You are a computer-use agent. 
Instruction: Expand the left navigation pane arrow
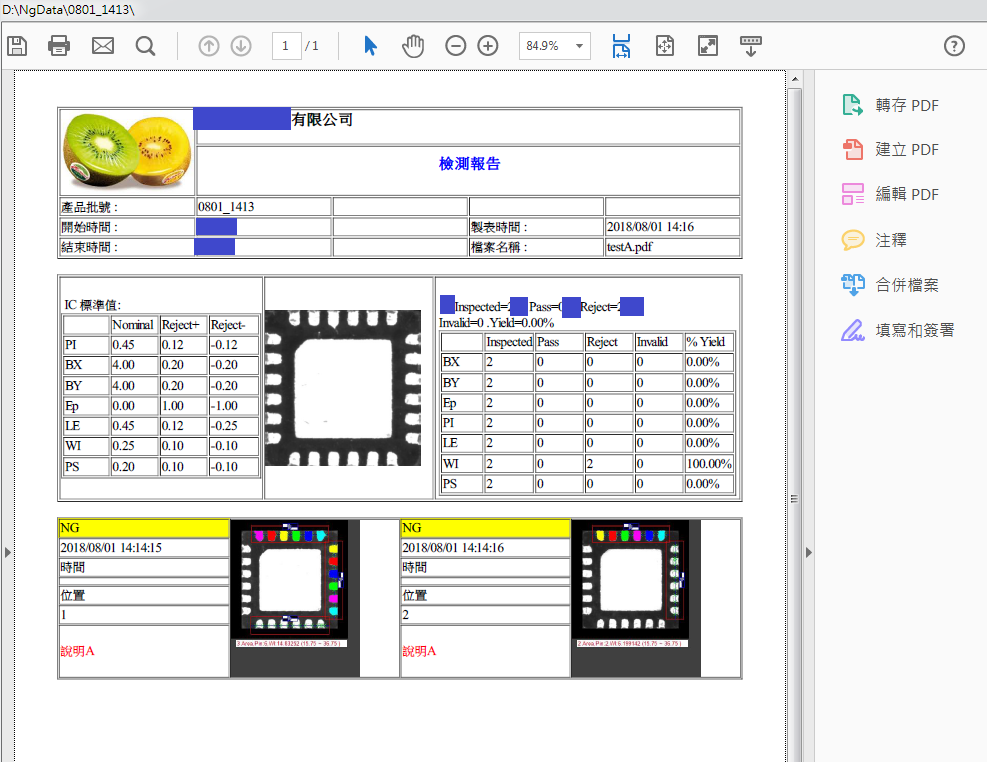click(x=8, y=552)
